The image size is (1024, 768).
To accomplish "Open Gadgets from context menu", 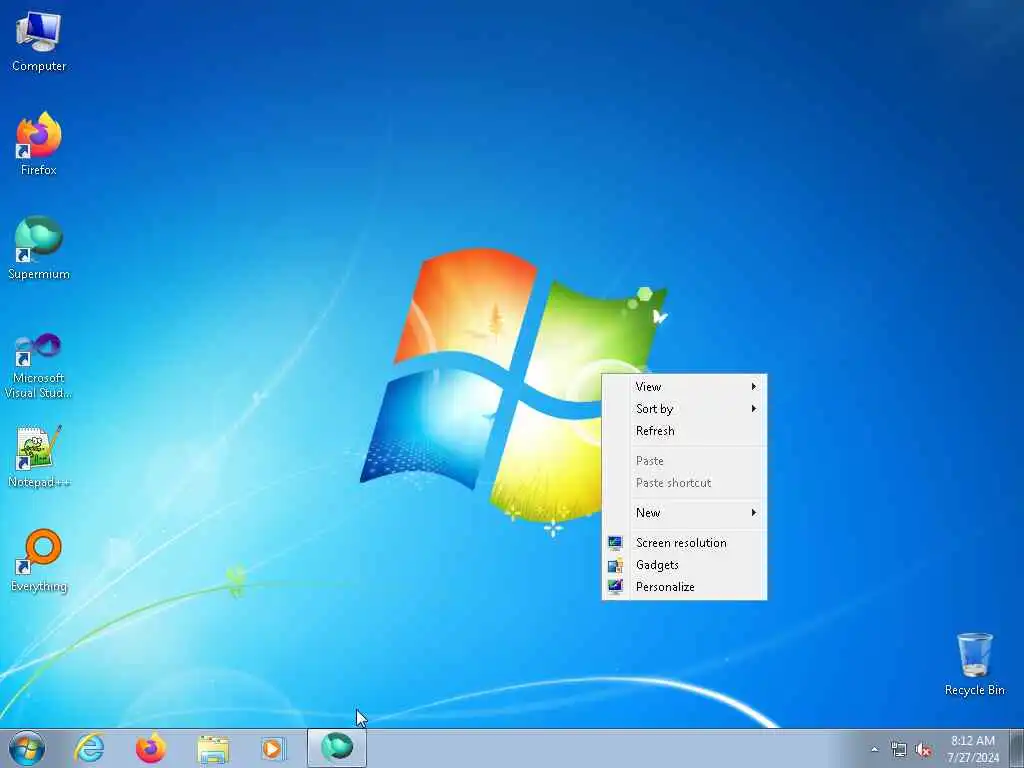I will click(x=684, y=565).
